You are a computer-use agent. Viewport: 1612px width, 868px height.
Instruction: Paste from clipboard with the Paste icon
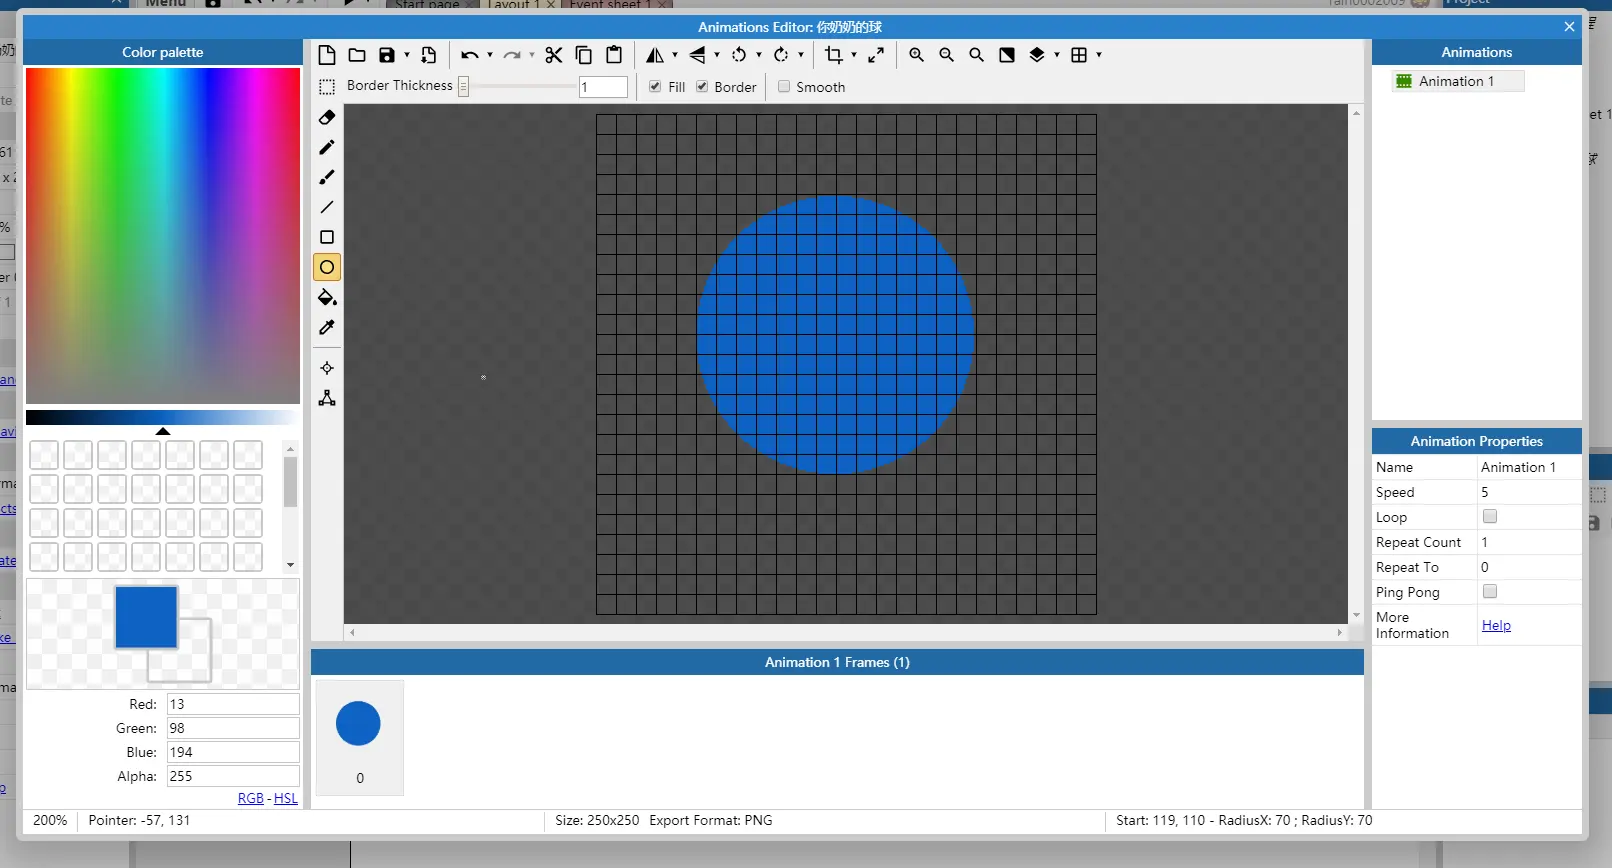(614, 55)
